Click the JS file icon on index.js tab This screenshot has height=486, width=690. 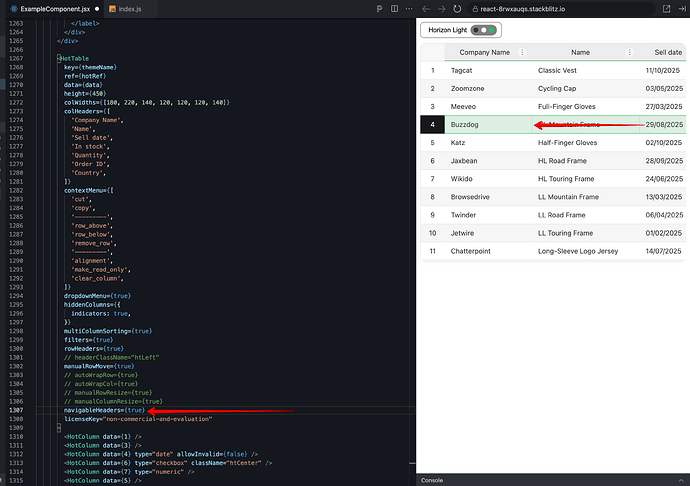[x=112, y=9]
